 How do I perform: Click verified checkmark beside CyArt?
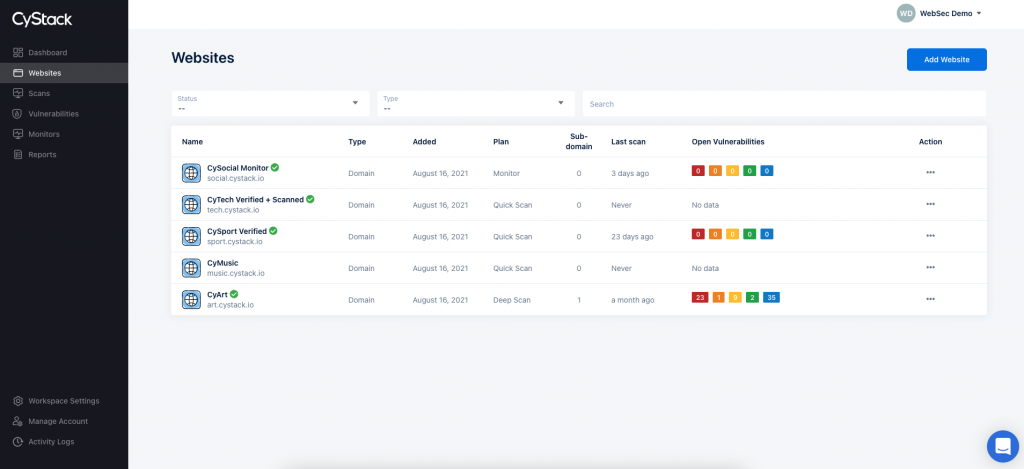[234, 294]
